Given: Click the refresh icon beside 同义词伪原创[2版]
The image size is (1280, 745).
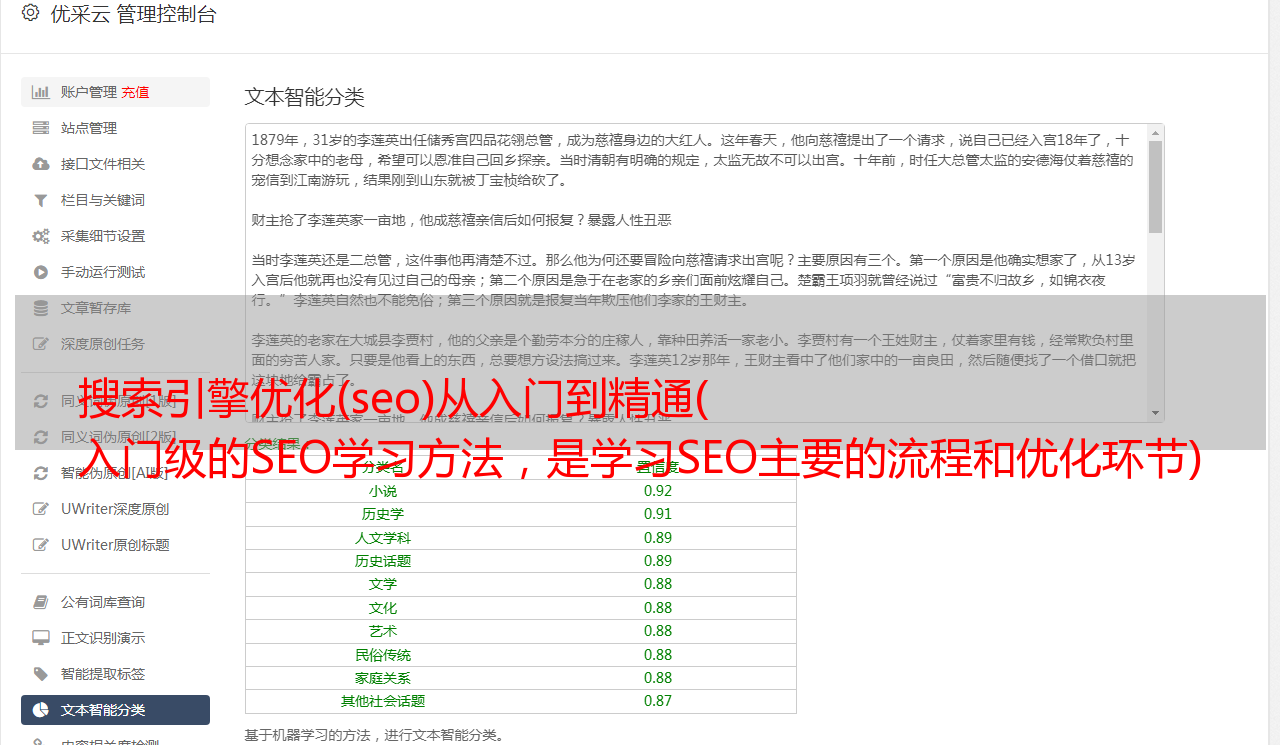Looking at the screenshot, I should pos(41,437).
